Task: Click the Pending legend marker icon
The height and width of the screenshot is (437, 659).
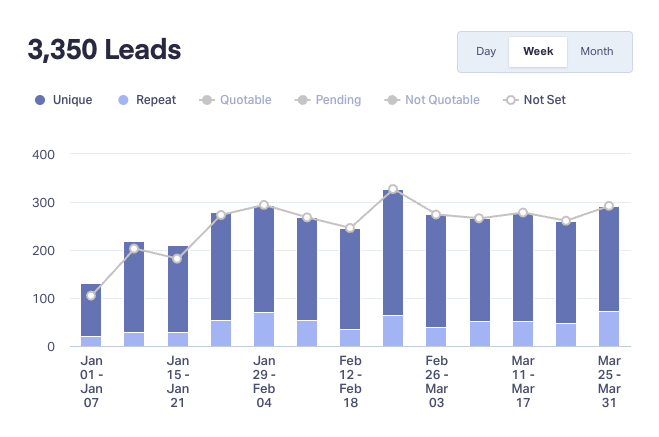Action: pyautogui.click(x=303, y=100)
